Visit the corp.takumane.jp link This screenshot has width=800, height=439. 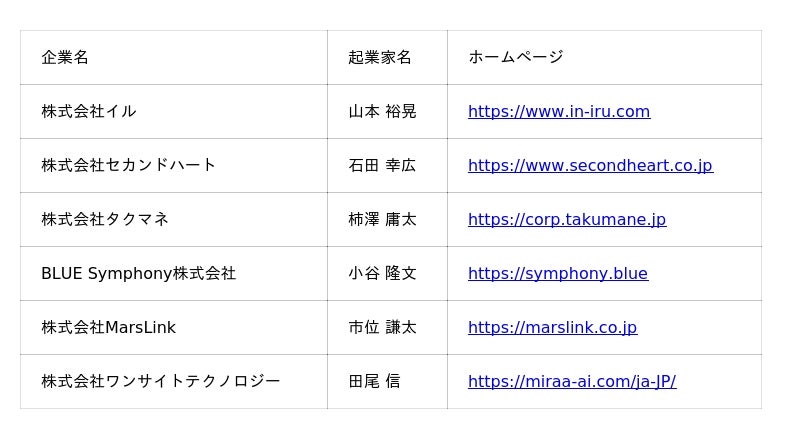click(567, 220)
